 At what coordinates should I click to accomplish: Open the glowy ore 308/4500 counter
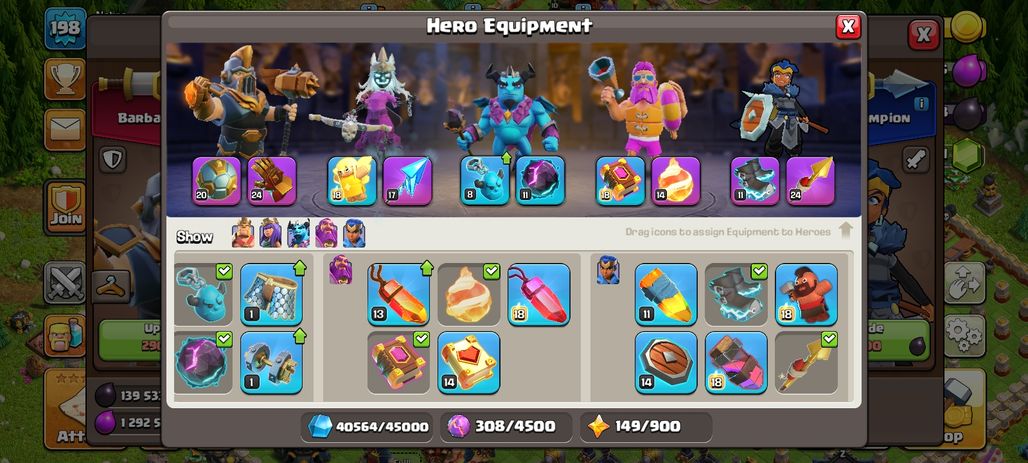click(506, 427)
